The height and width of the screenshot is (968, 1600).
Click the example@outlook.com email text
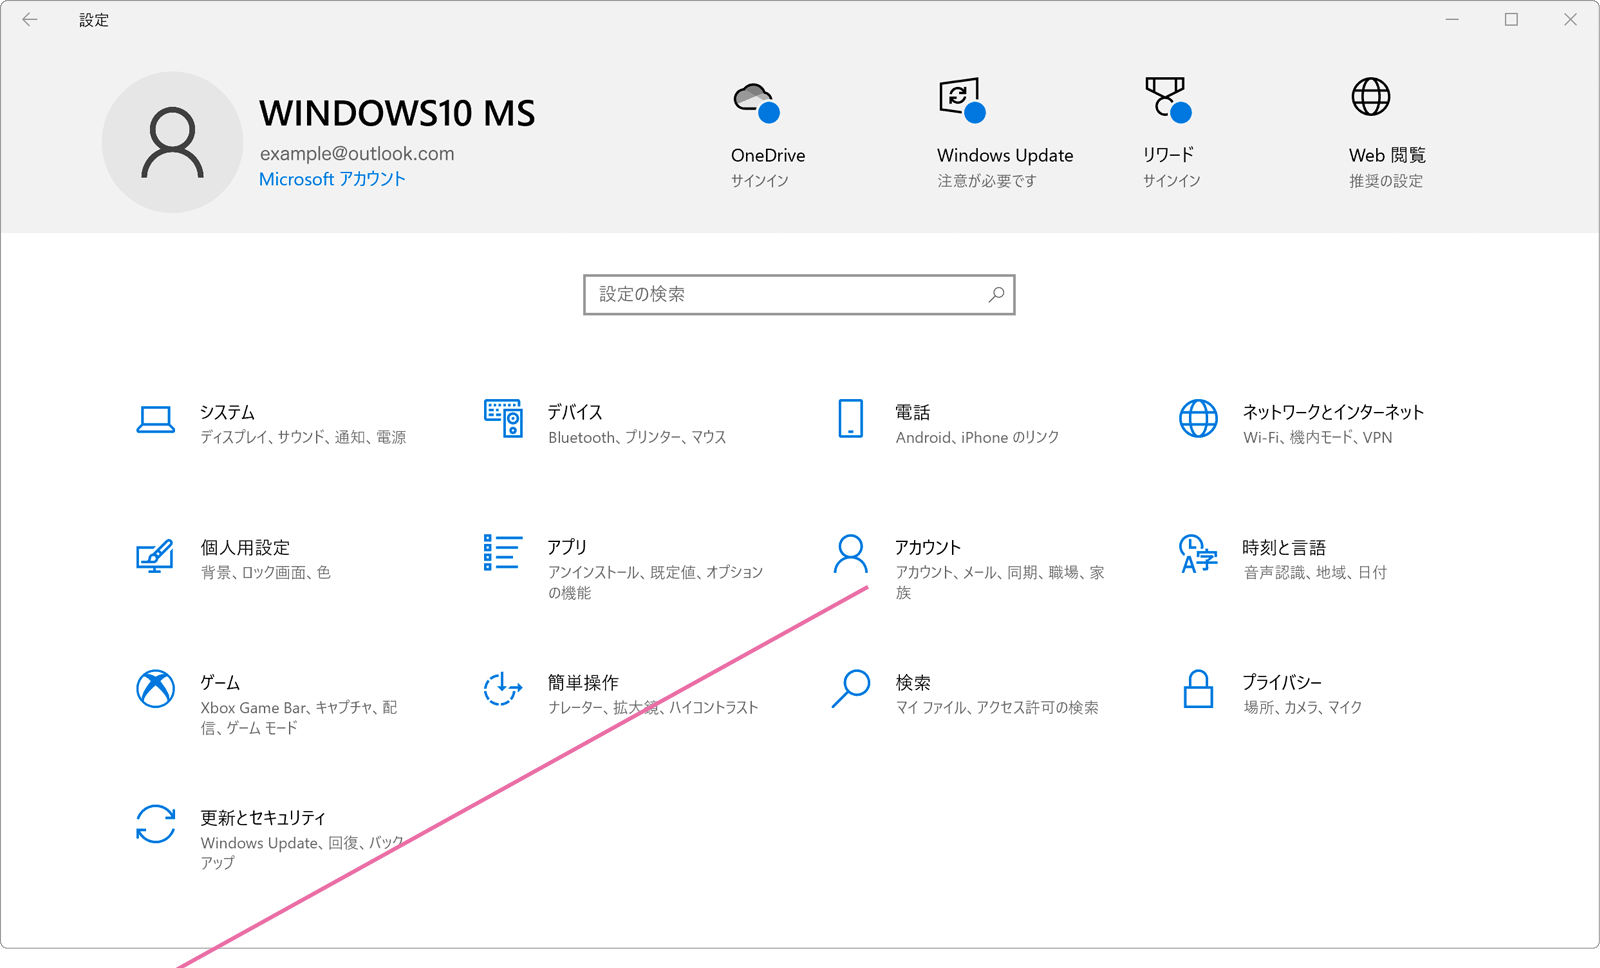pyautogui.click(x=357, y=153)
